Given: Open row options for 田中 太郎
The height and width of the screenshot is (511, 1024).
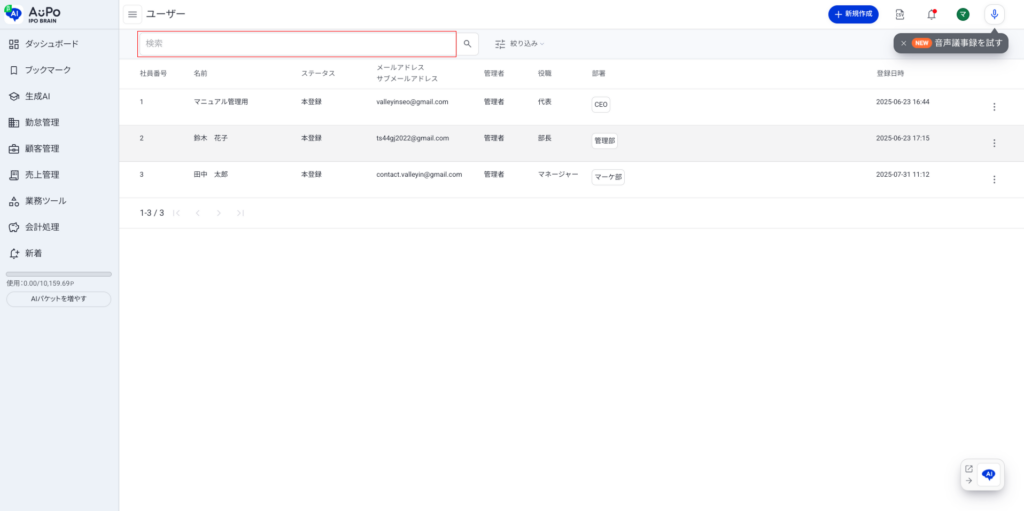Looking at the screenshot, I should 994,180.
